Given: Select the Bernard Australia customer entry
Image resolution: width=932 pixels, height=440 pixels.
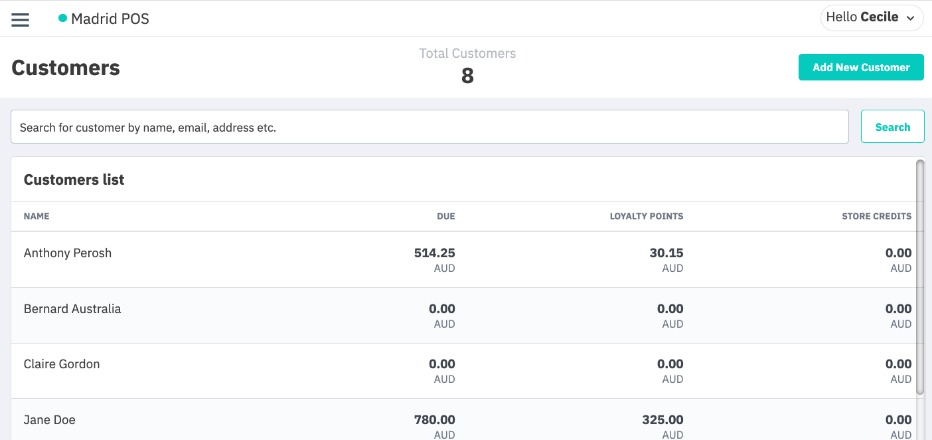Looking at the screenshot, I should (72, 309).
